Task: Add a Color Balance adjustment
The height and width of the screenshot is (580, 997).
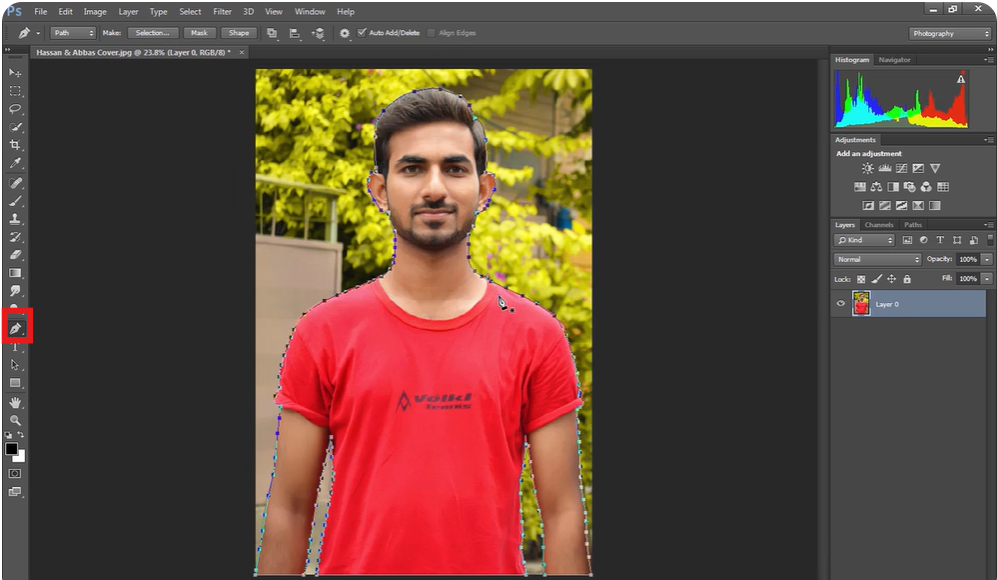Action: [x=876, y=187]
